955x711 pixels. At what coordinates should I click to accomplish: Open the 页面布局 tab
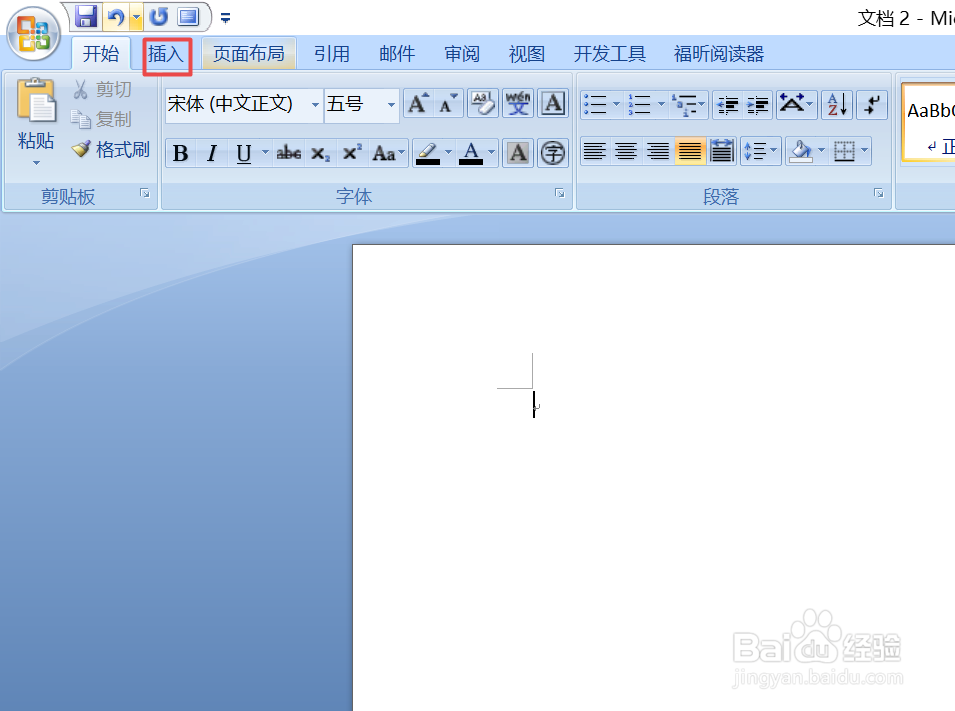pyautogui.click(x=248, y=54)
